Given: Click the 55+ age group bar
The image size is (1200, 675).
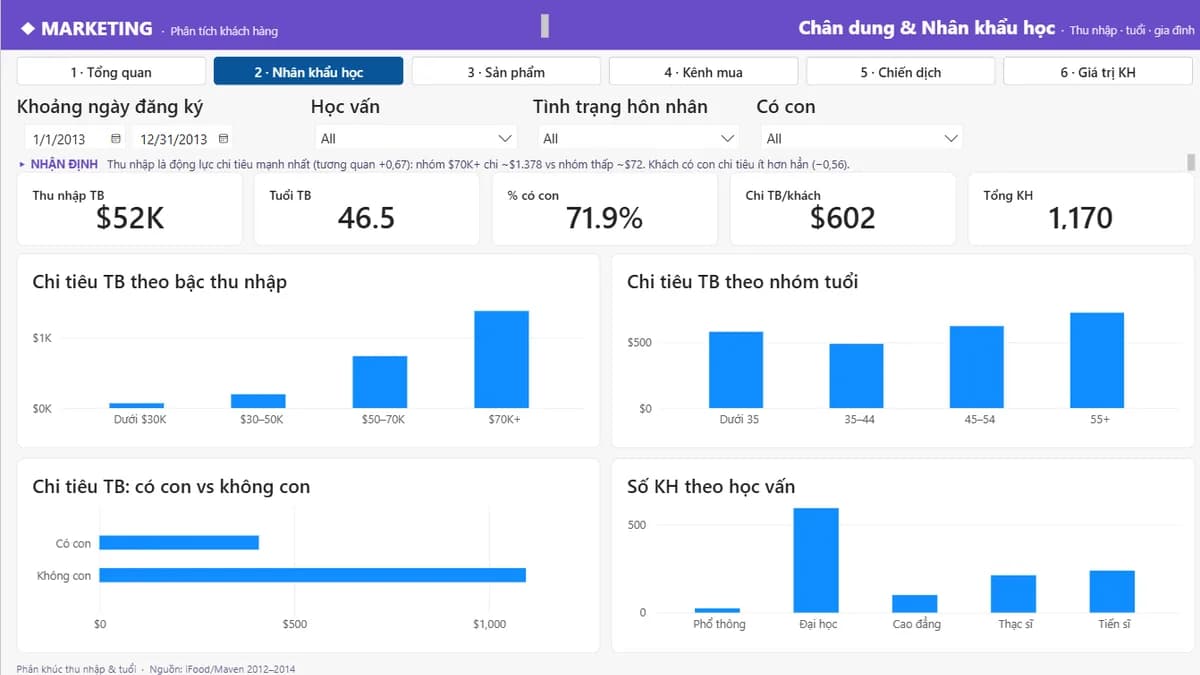Looking at the screenshot, I should pyautogui.click(x=1097, y=360).
